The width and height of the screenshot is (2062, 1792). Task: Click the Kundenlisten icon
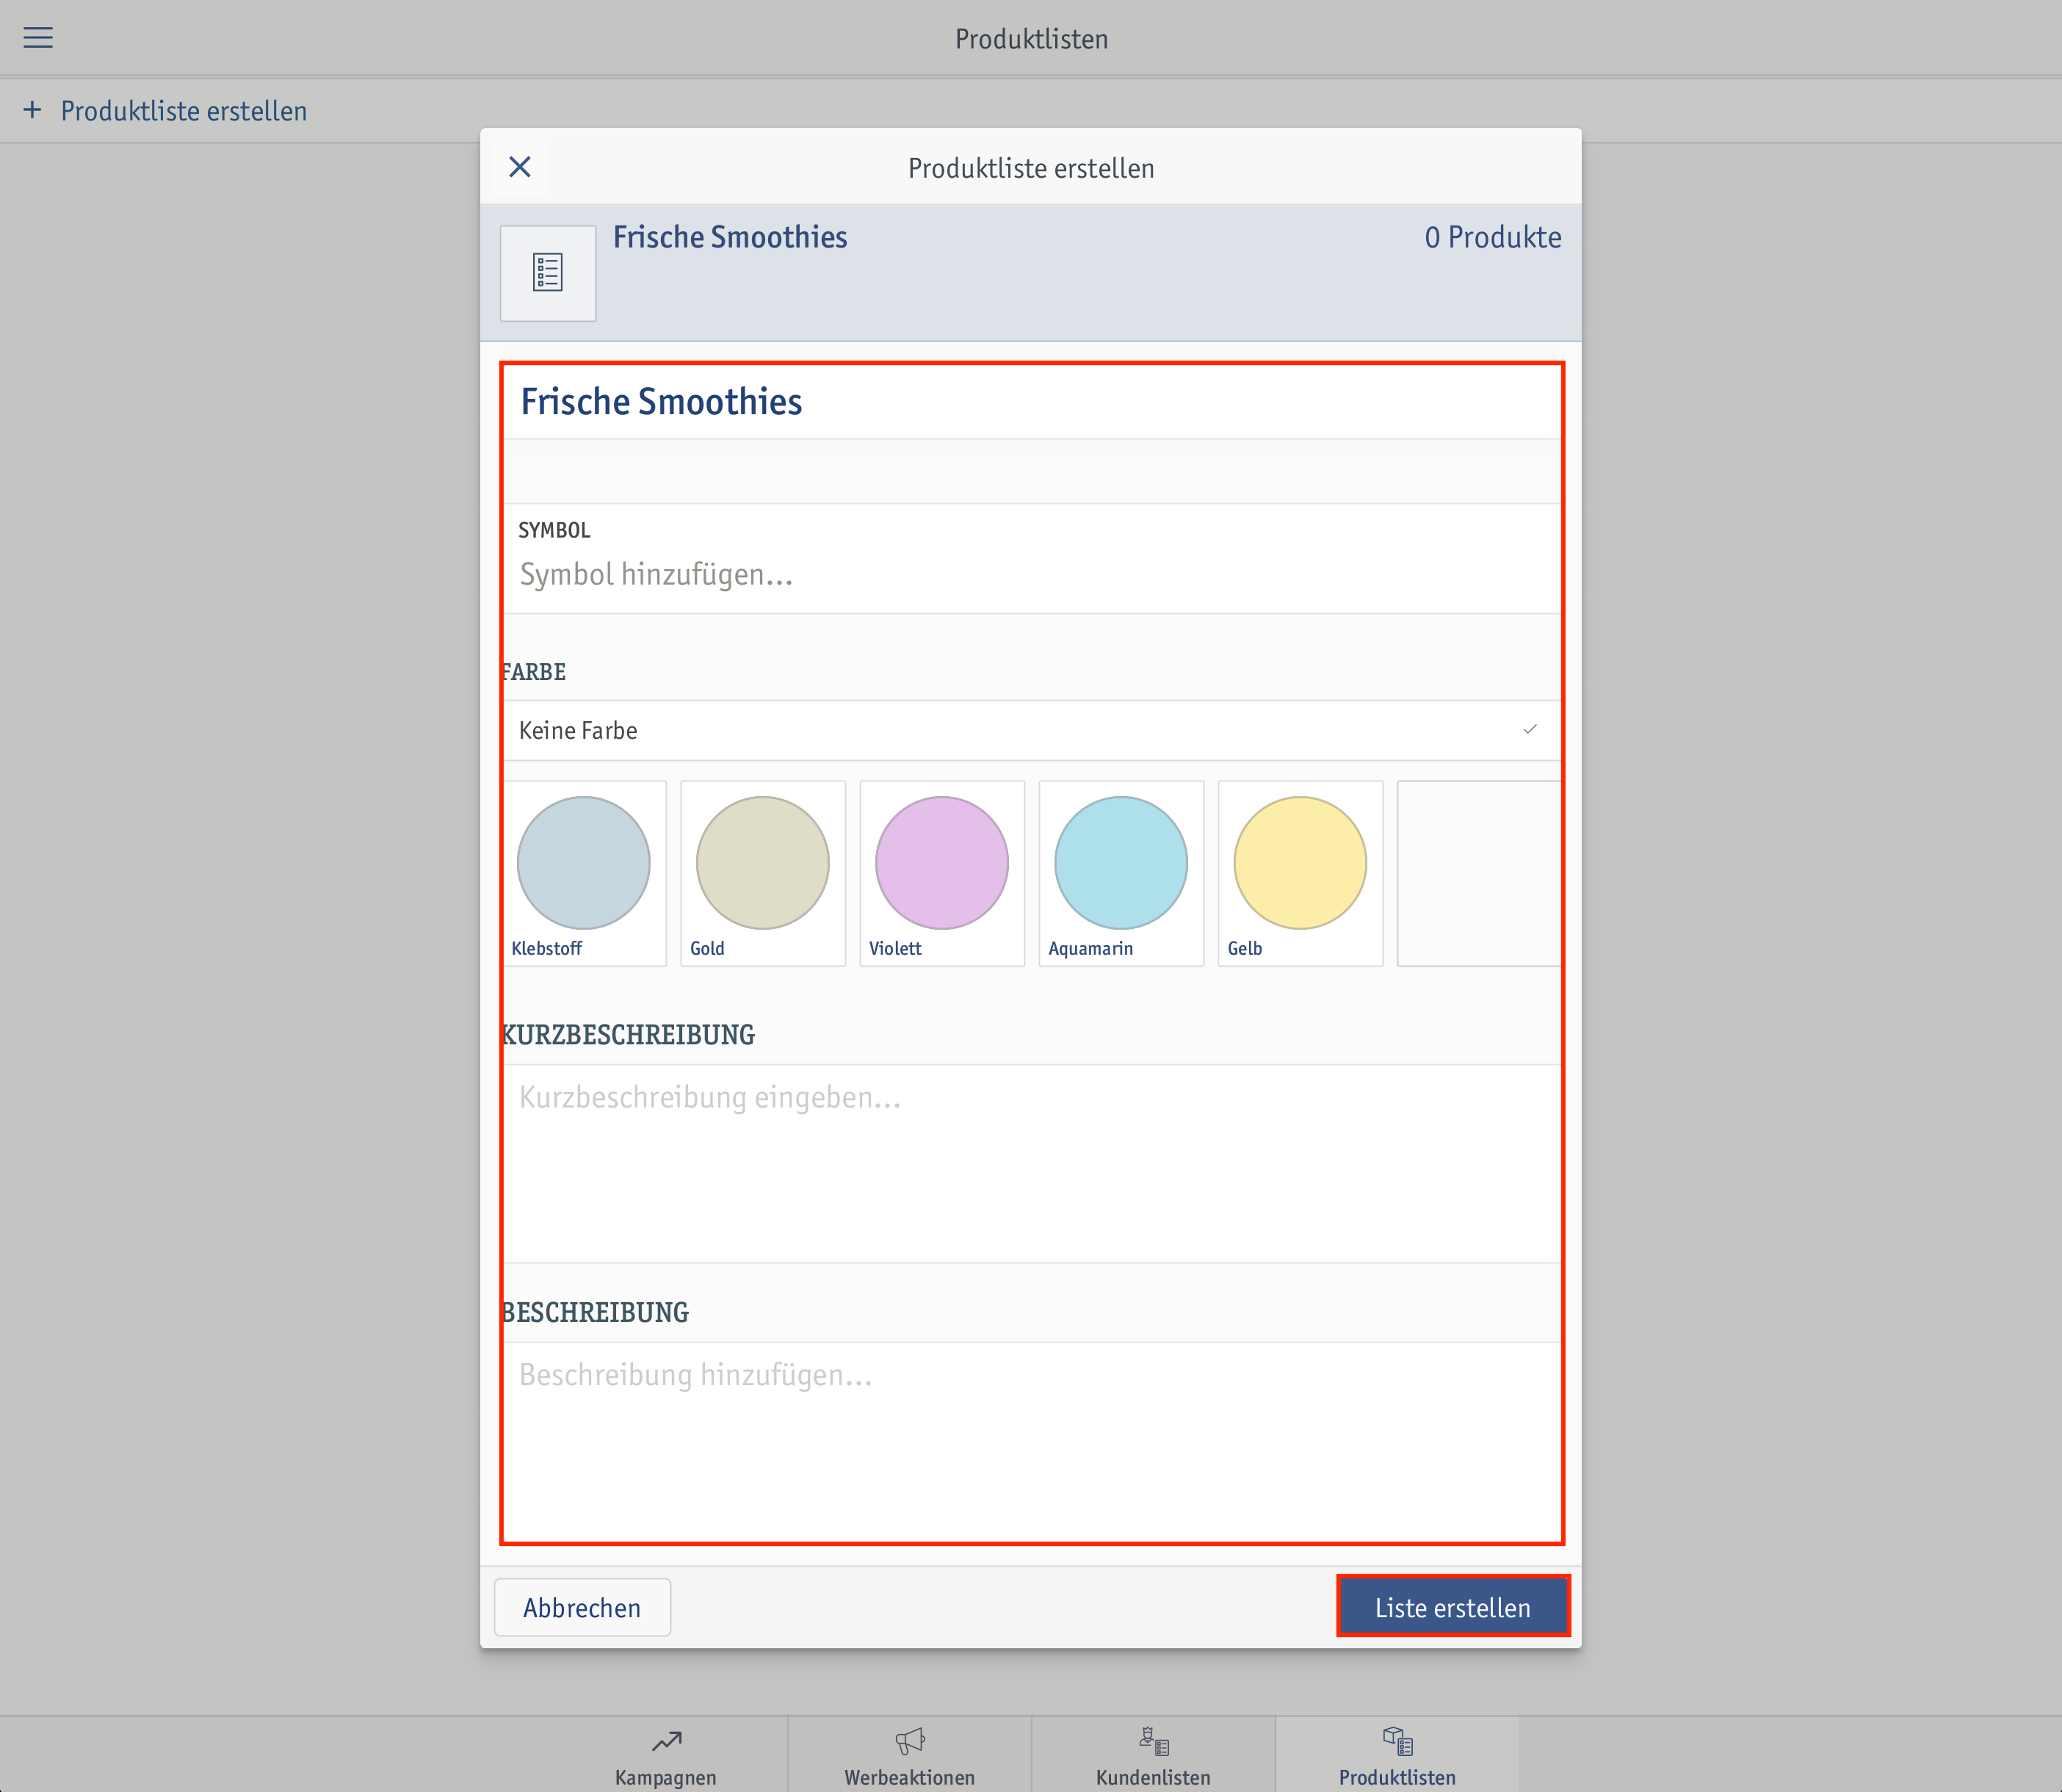pos(1154,1741)
